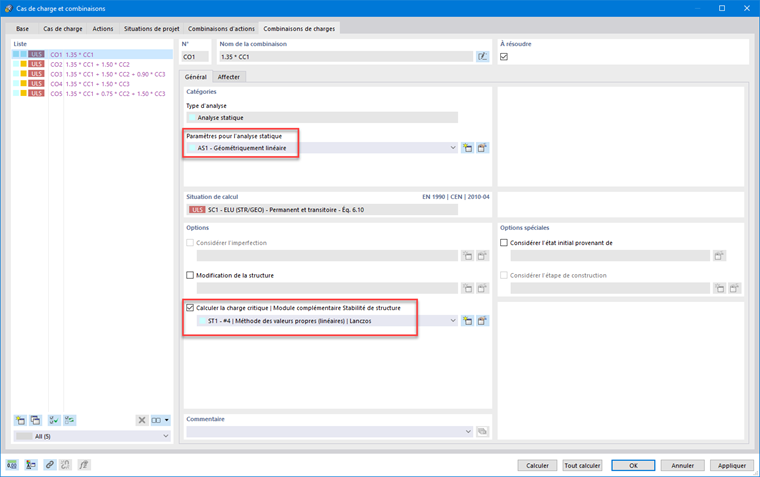Expand AS1 Géométriquement linéaire dropdown

pyautogui.click(x=453, y=148)
